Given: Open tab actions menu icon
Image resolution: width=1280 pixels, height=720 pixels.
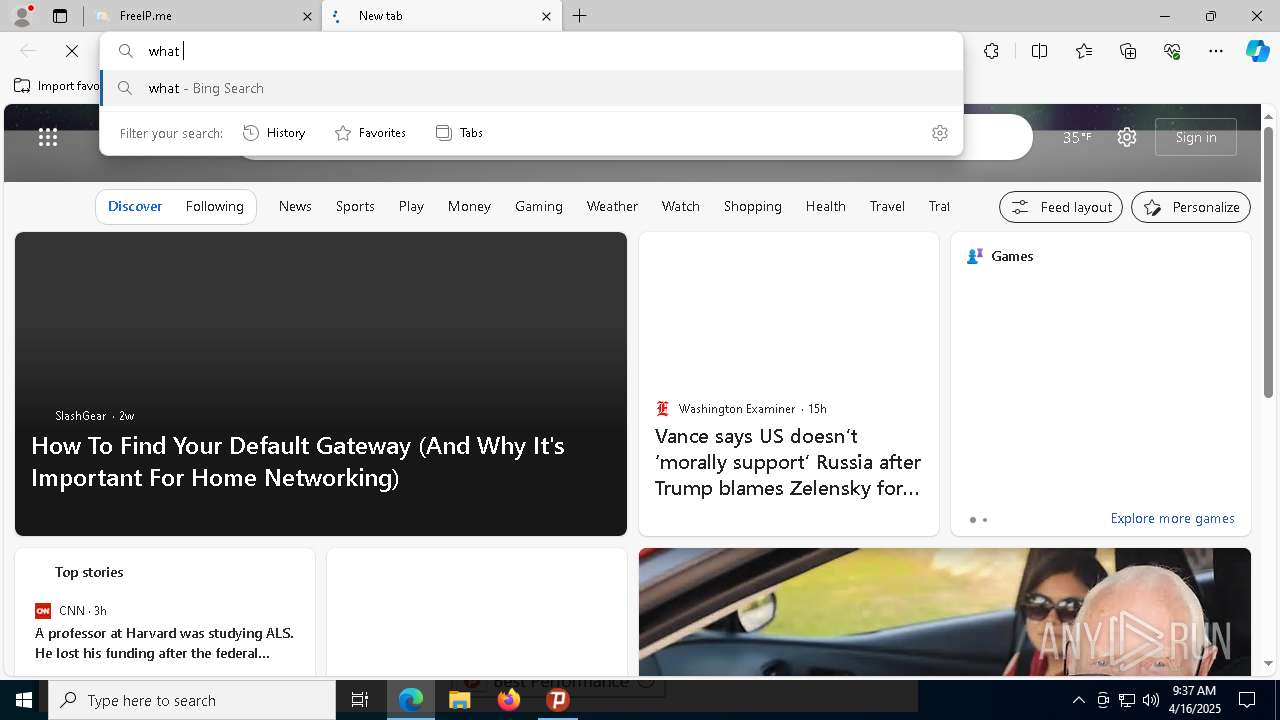Looking at the screenshot, I should point(60,16).
